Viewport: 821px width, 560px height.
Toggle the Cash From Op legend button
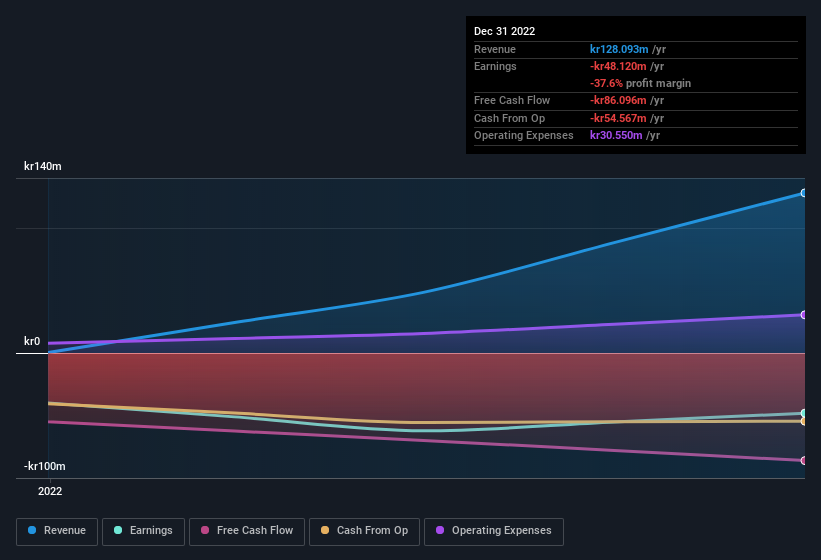(364, 531)
